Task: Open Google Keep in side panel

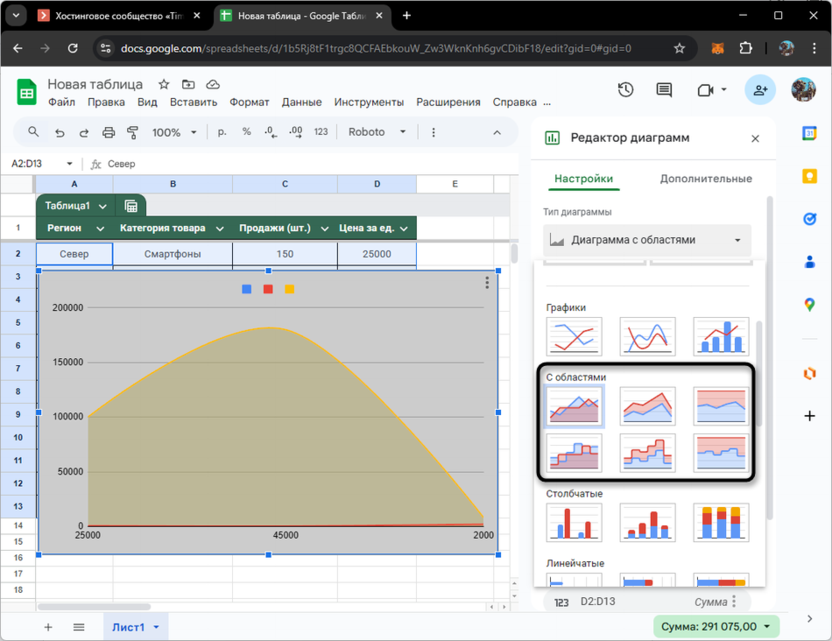Action: tap(810, 176)
